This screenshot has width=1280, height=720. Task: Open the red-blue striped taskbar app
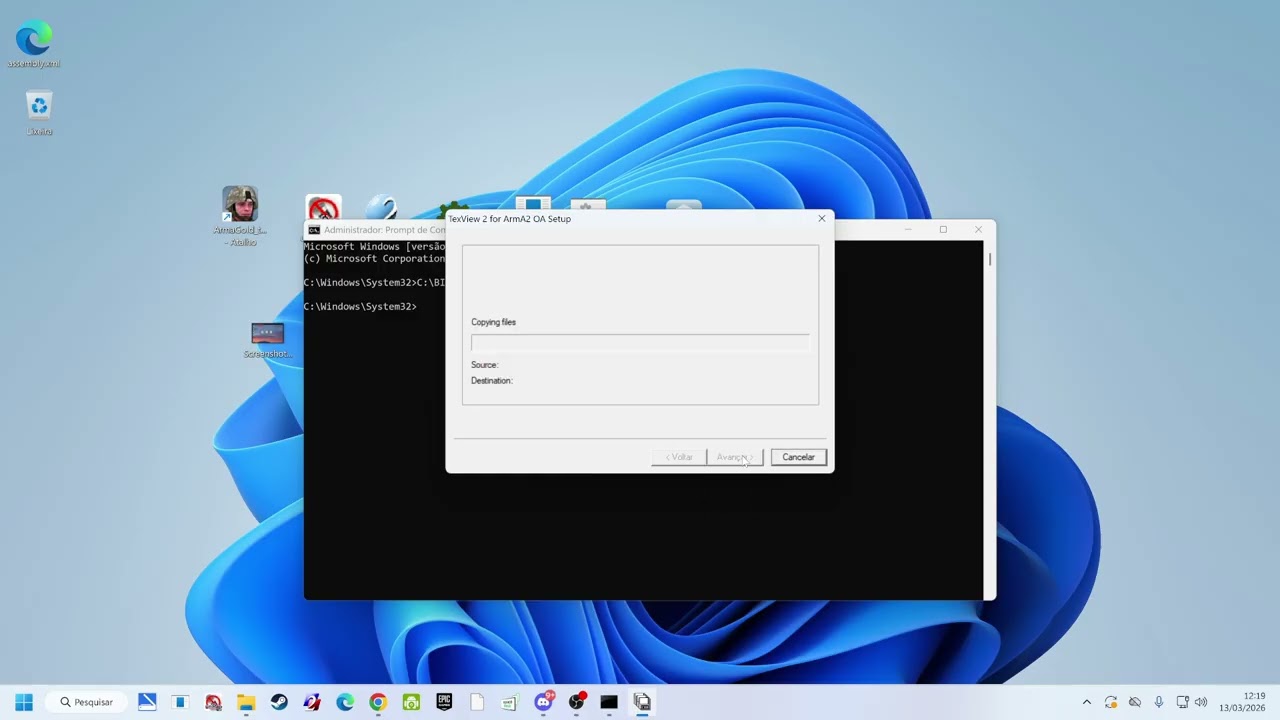click(312, 702)
